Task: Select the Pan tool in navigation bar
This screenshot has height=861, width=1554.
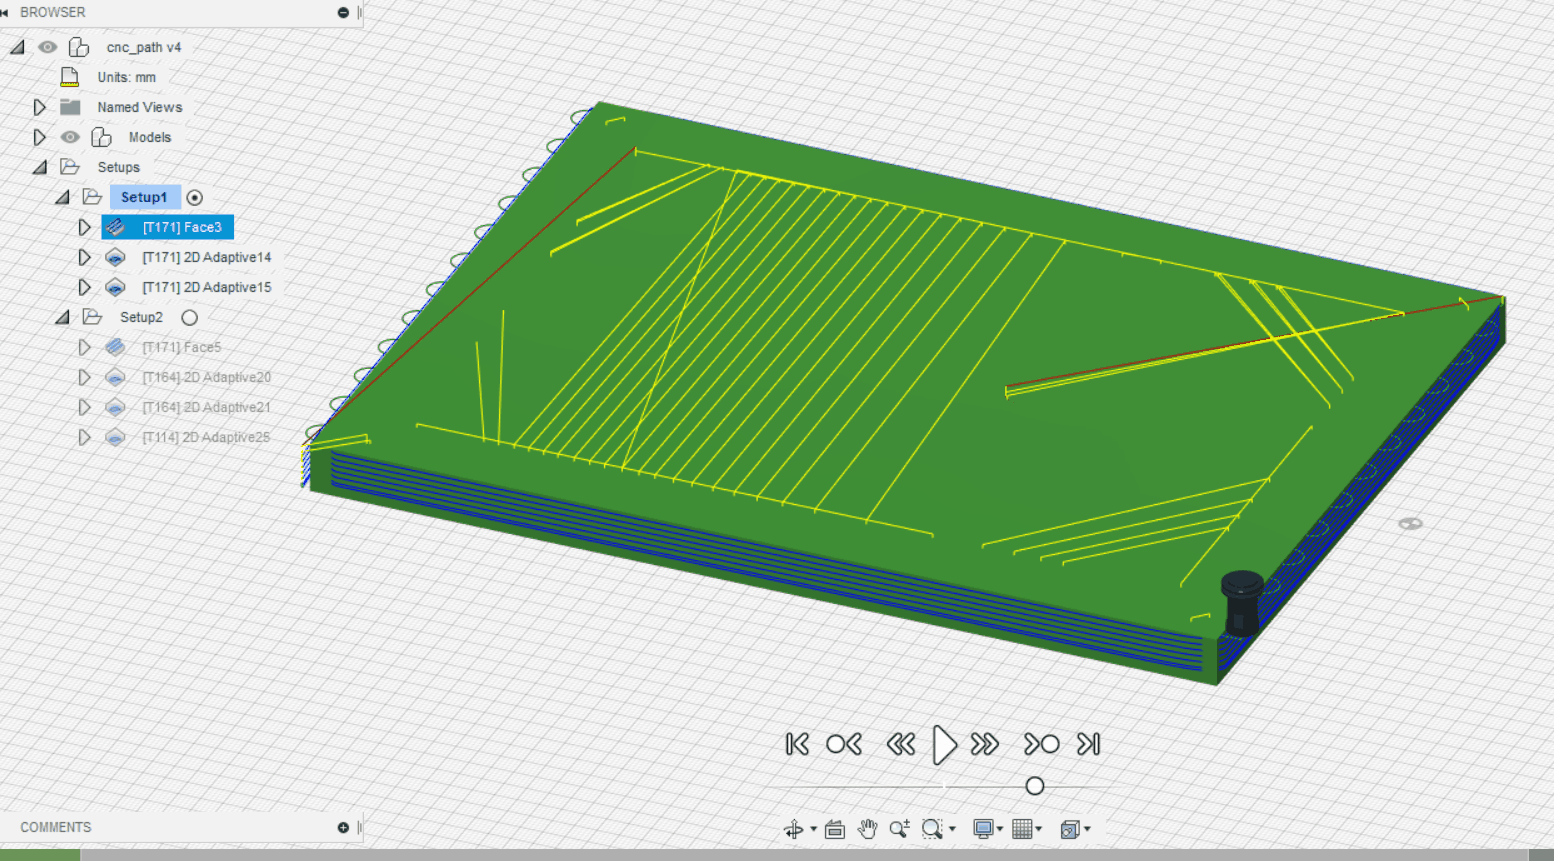Action: click(x=866, y=828)
